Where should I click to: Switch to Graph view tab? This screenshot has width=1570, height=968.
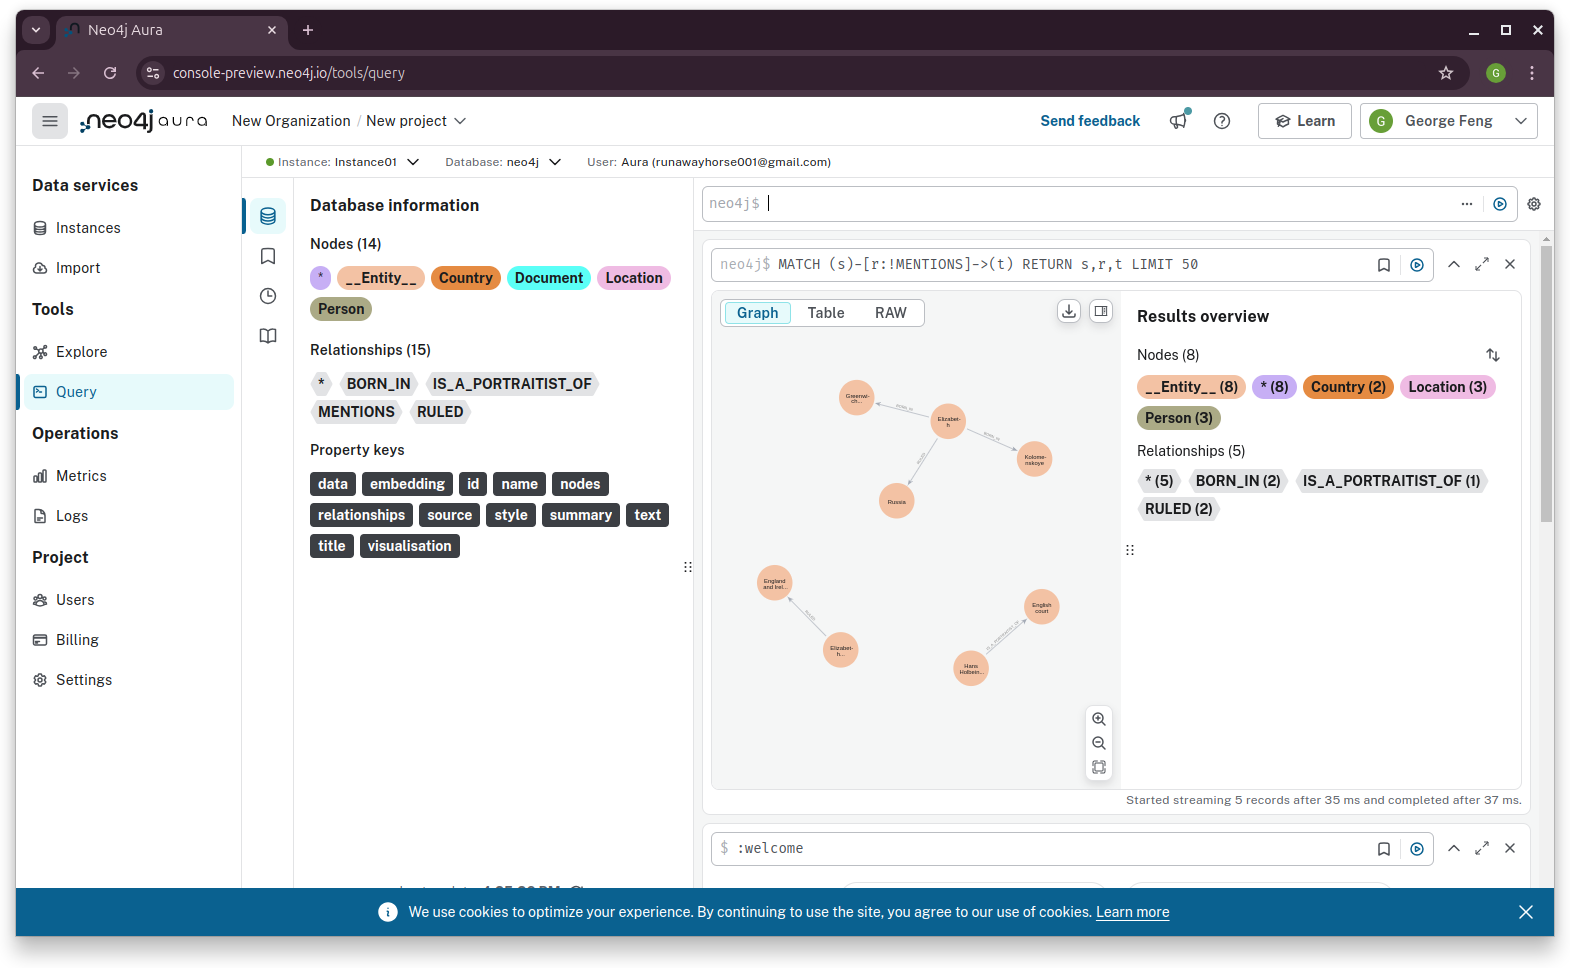click(x=757, y=313)
